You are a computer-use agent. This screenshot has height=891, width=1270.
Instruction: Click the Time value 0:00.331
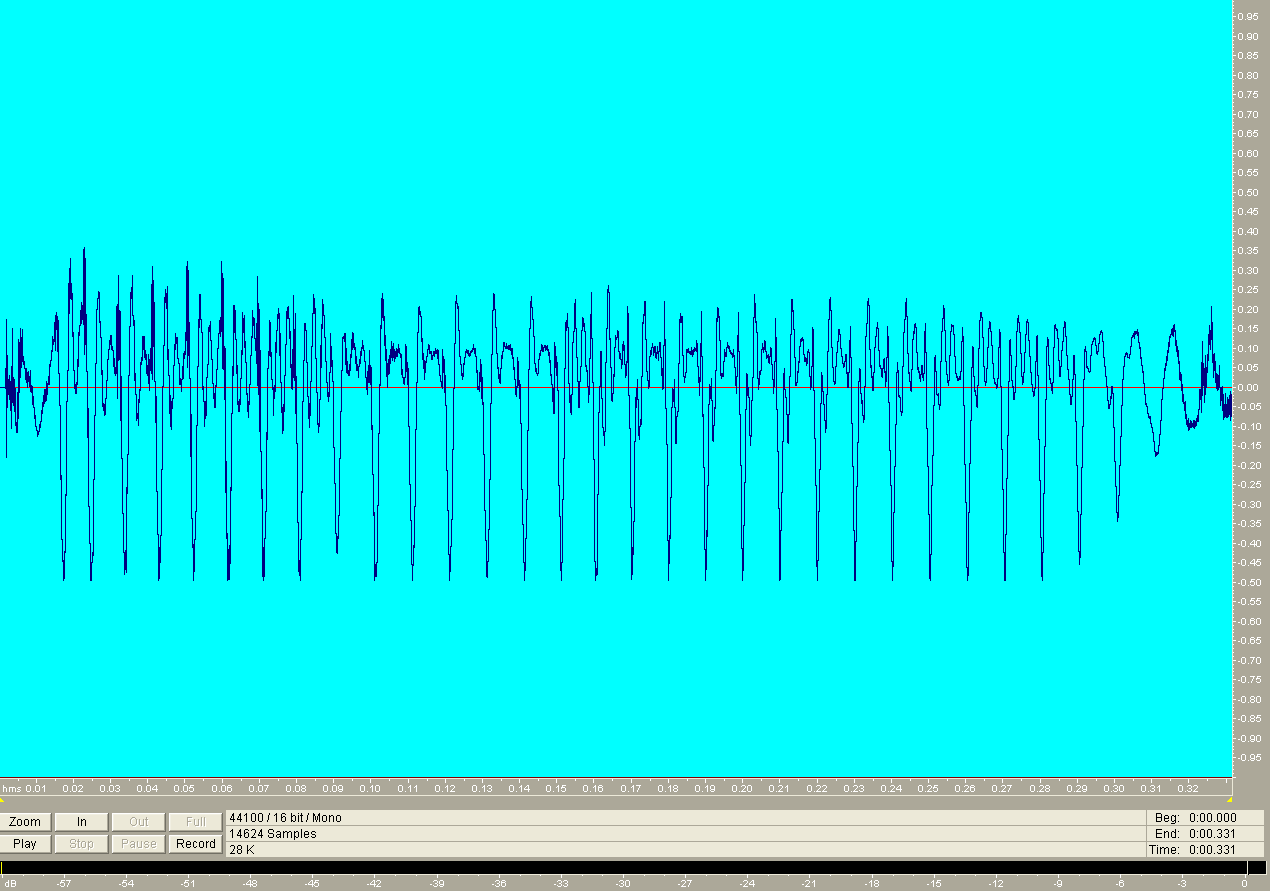[x=1212, y=849]
